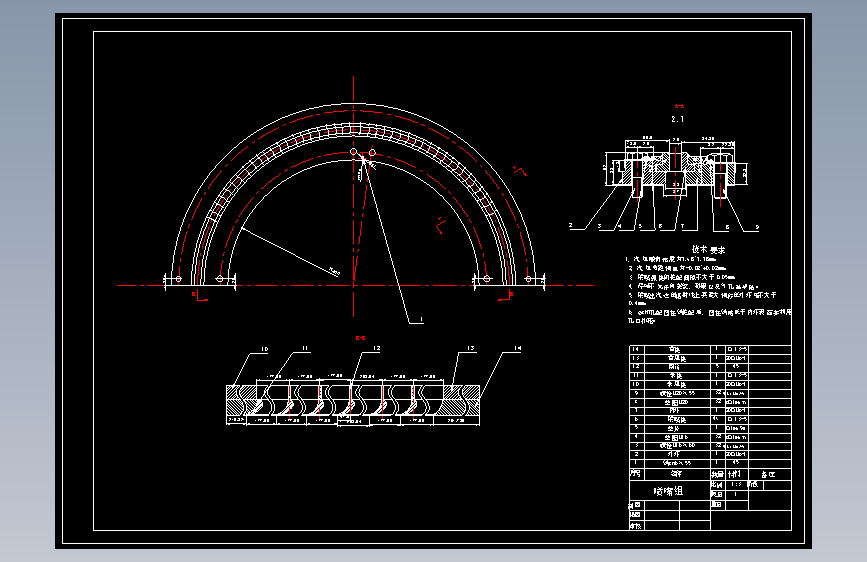Click parts list cell numbered 13

point(635,358)
